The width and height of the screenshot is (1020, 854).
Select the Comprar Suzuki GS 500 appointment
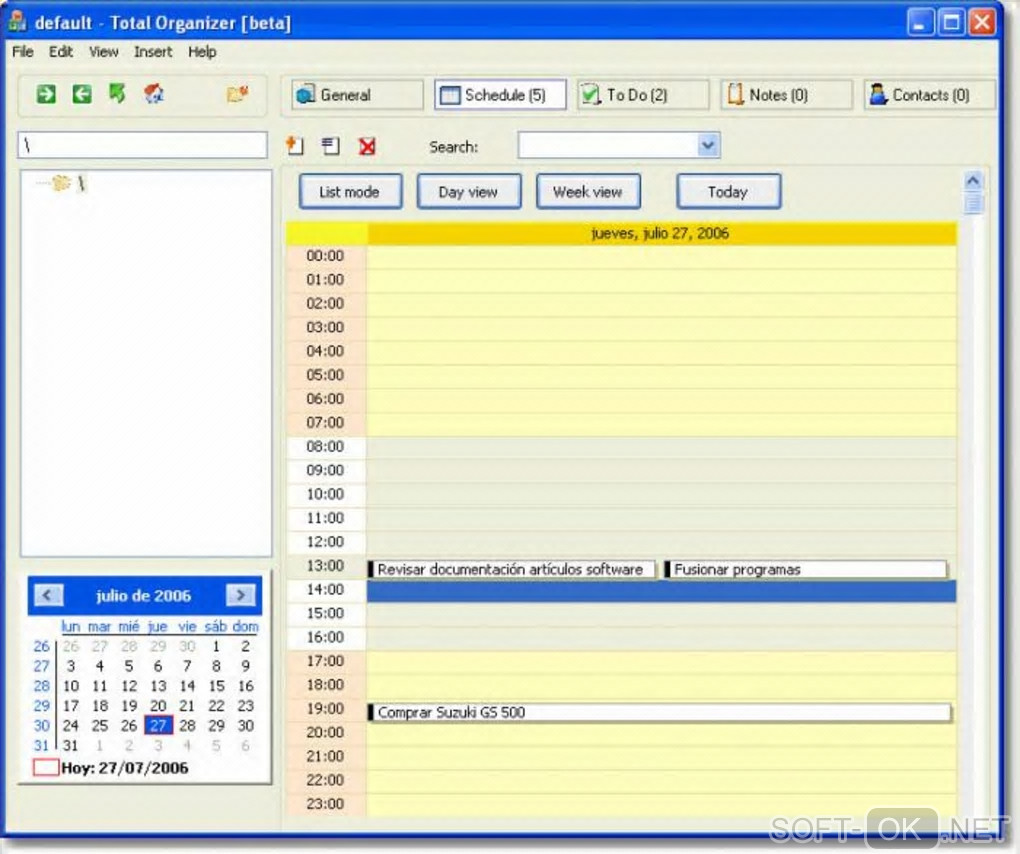coord(659,712)
